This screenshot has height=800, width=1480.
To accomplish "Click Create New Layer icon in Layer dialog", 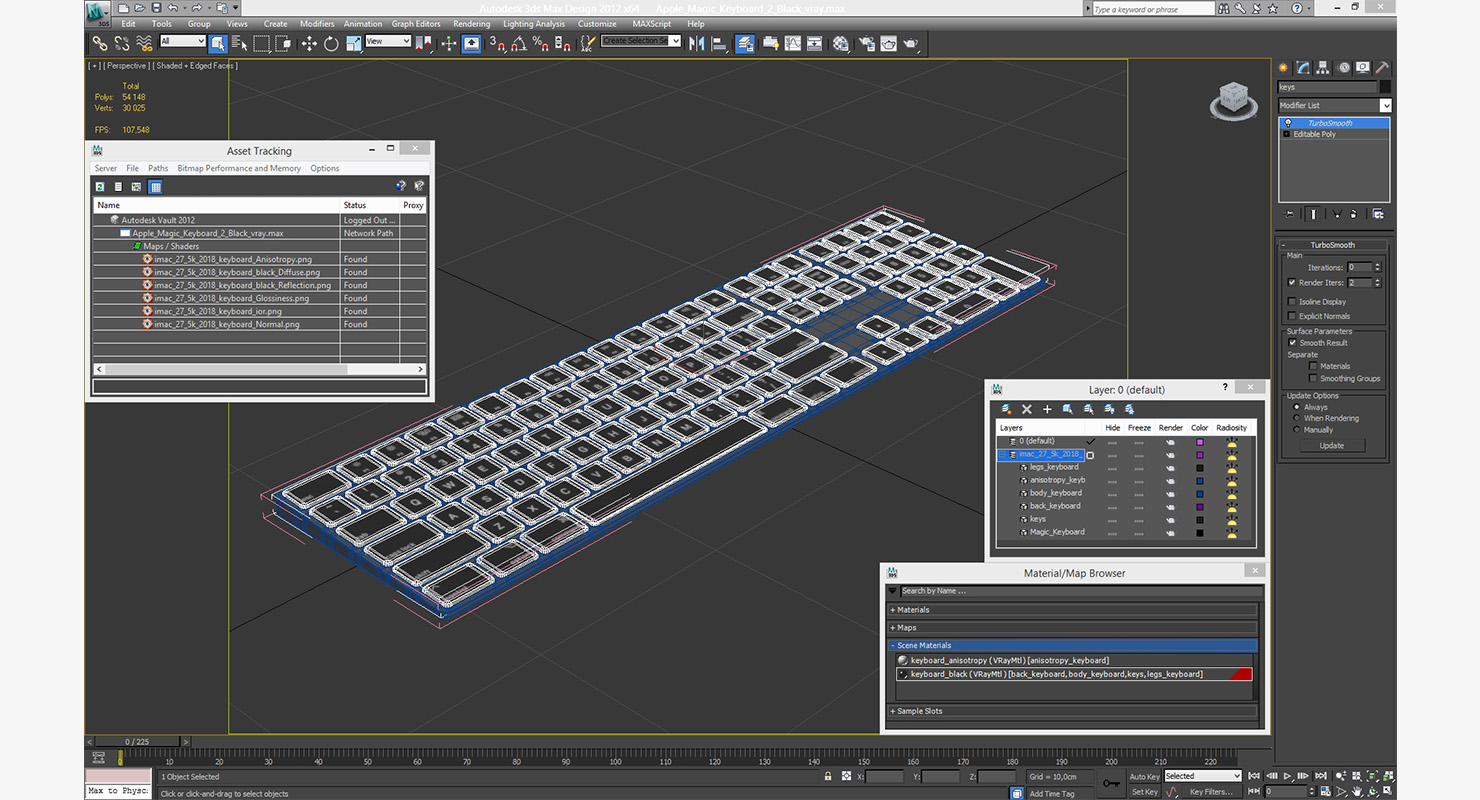I will click(1006, 409).
